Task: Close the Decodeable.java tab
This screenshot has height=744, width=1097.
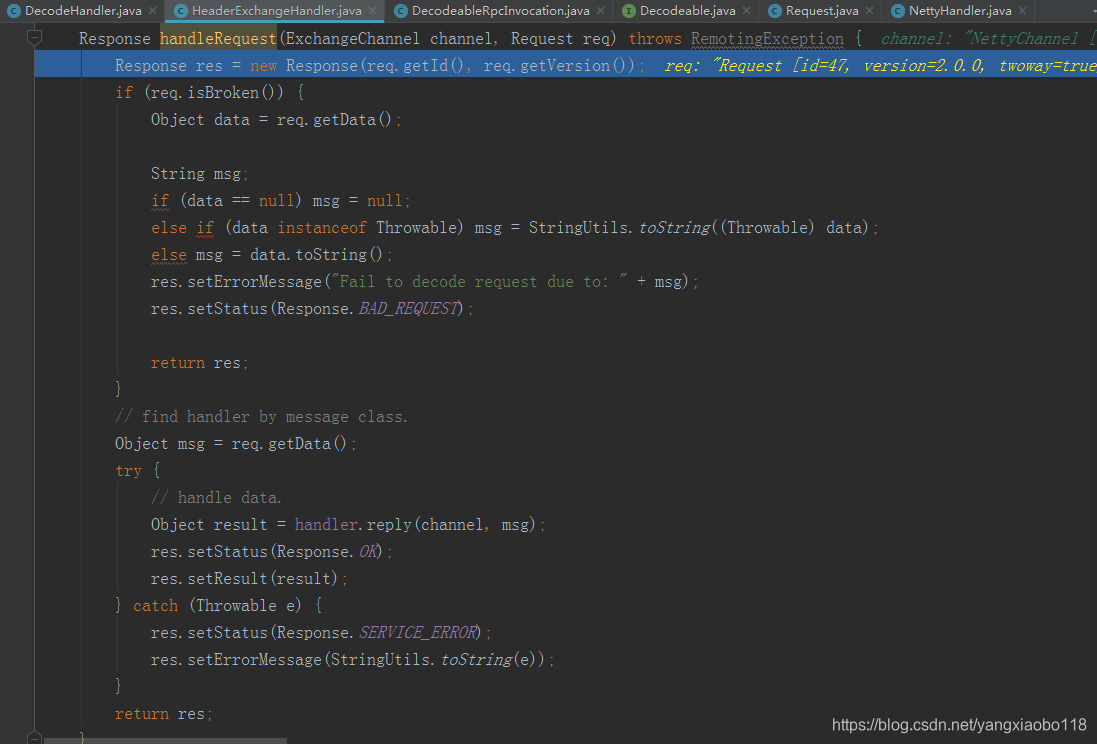Action: coord(746,10)
